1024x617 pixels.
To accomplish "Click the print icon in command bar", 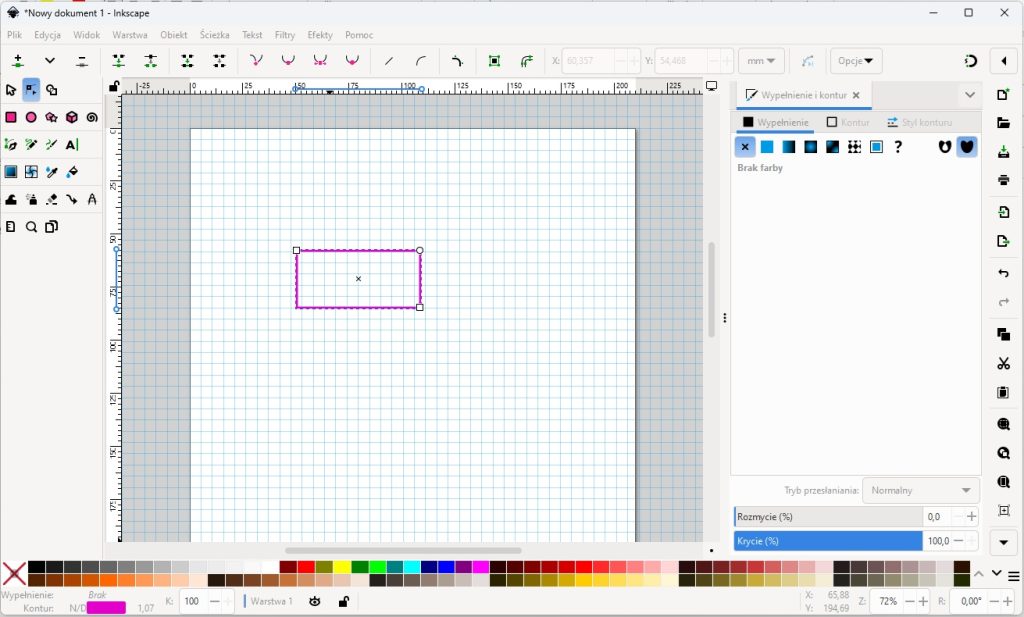I will click(x=1004, y=180).
